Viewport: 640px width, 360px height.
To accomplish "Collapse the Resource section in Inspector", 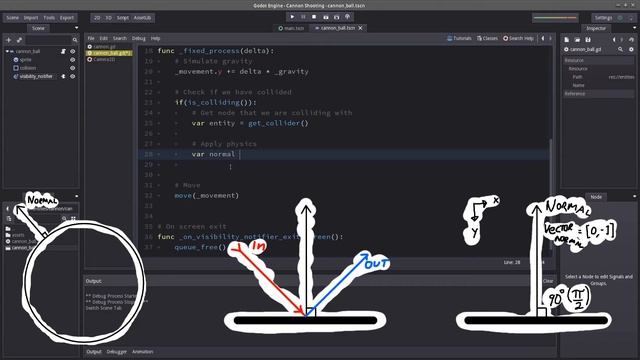I will 598,60.
